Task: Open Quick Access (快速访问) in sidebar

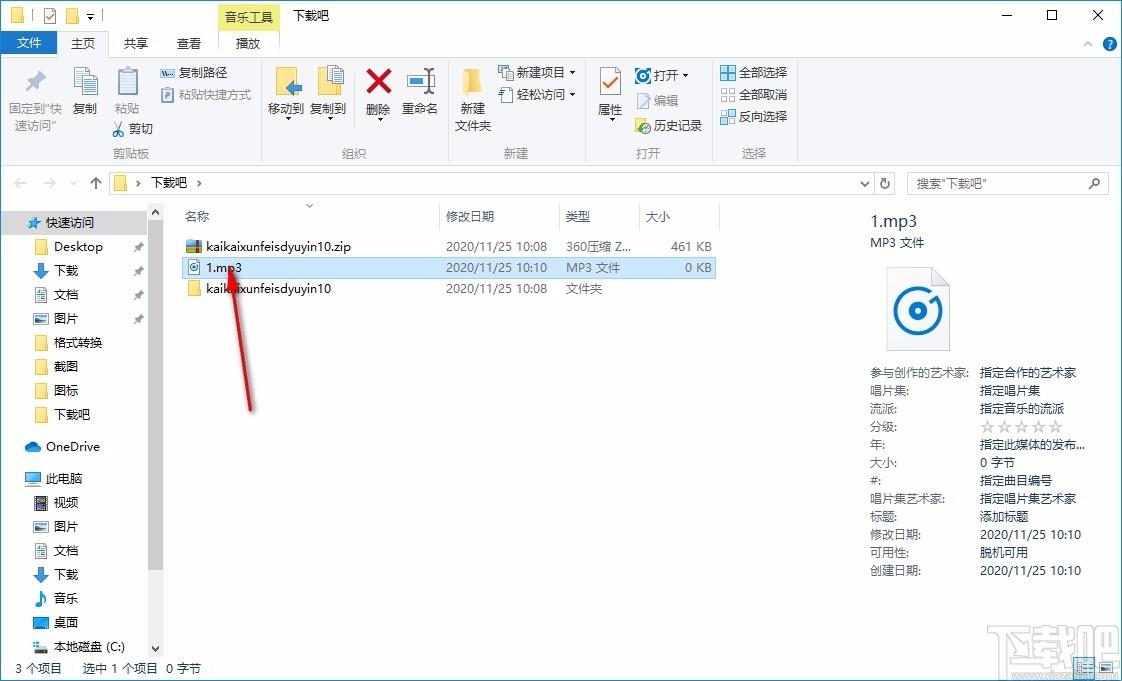Action: [x=70, y=223]
